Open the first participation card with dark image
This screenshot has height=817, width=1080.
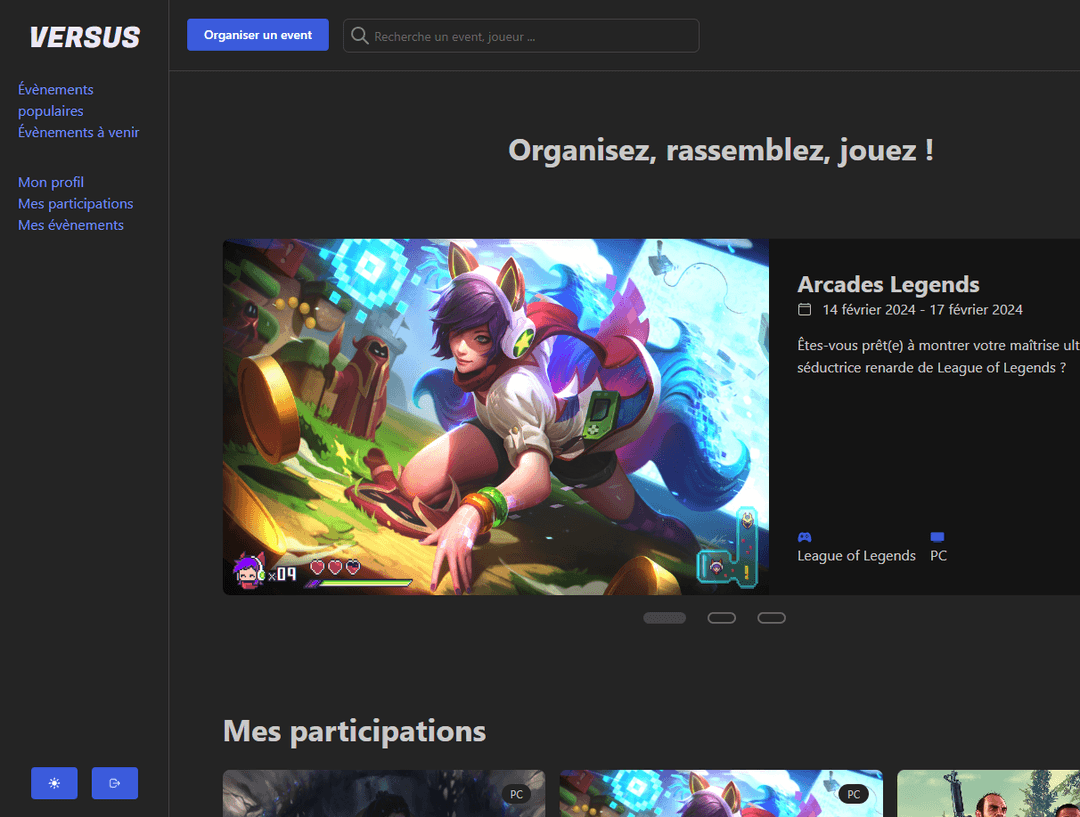(384, 794)
